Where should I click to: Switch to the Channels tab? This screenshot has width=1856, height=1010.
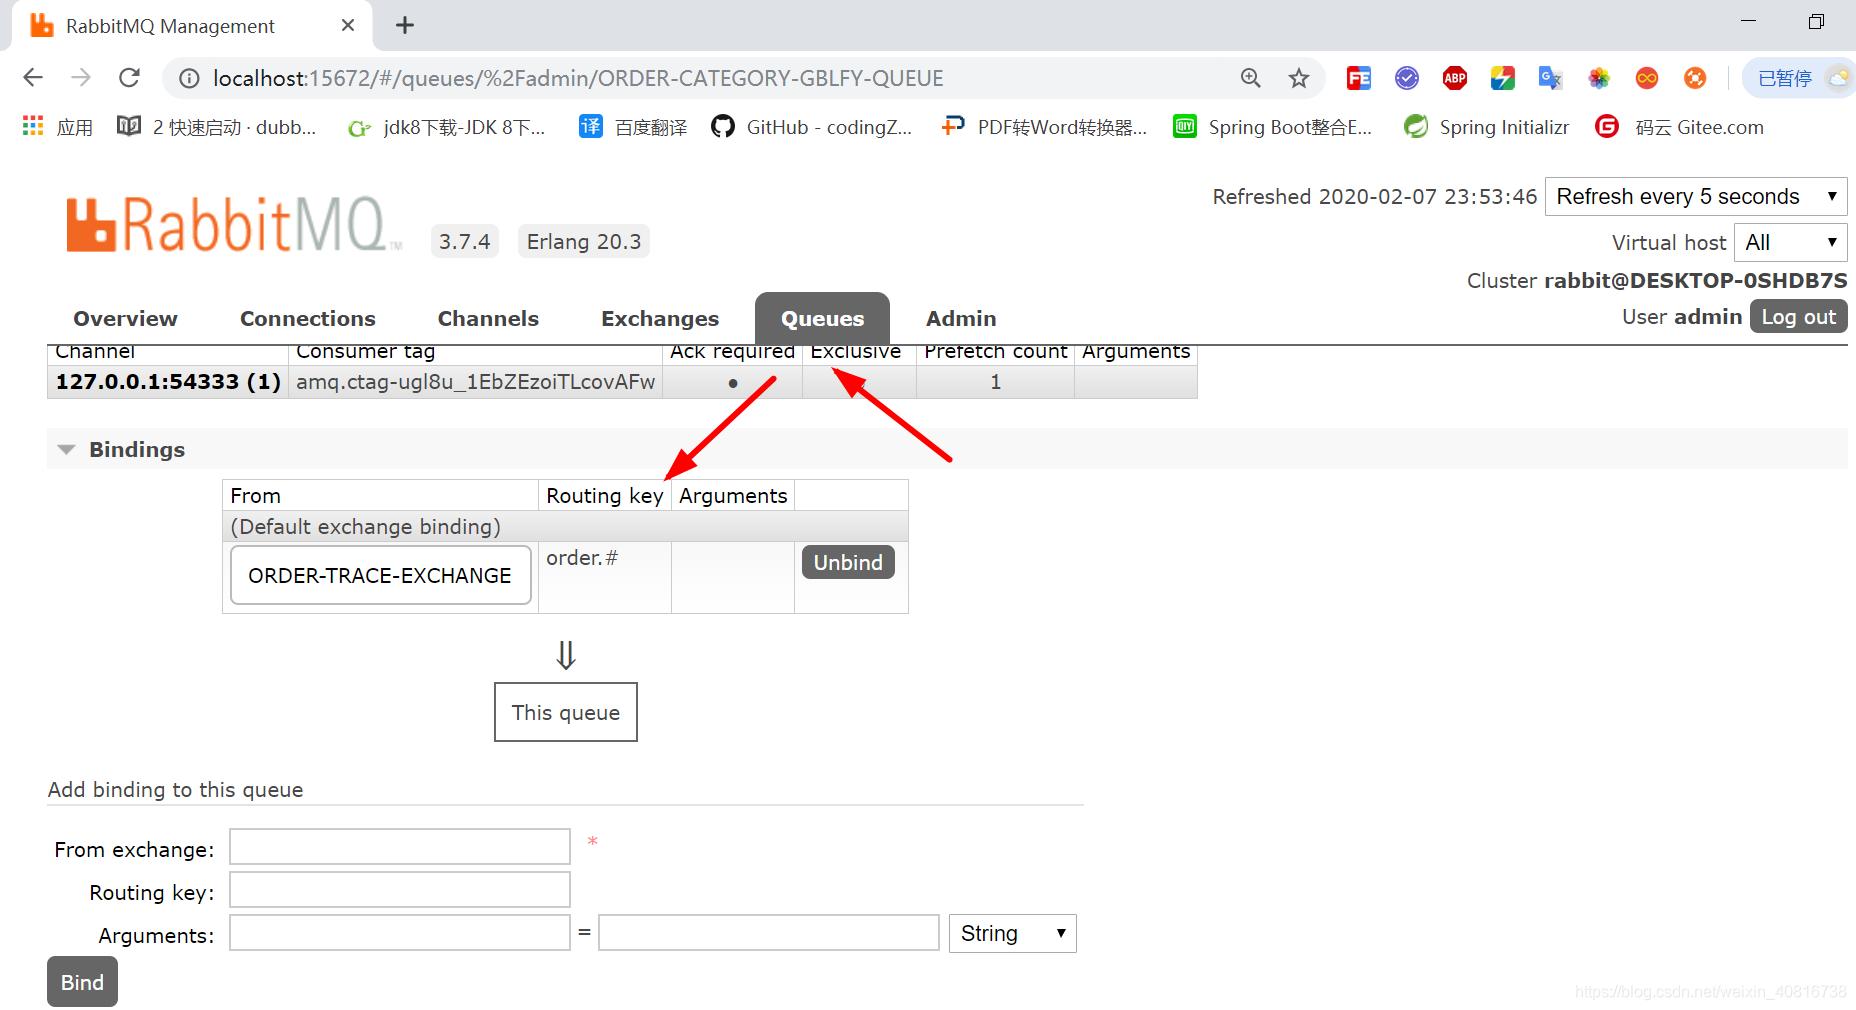coord(488,318)
